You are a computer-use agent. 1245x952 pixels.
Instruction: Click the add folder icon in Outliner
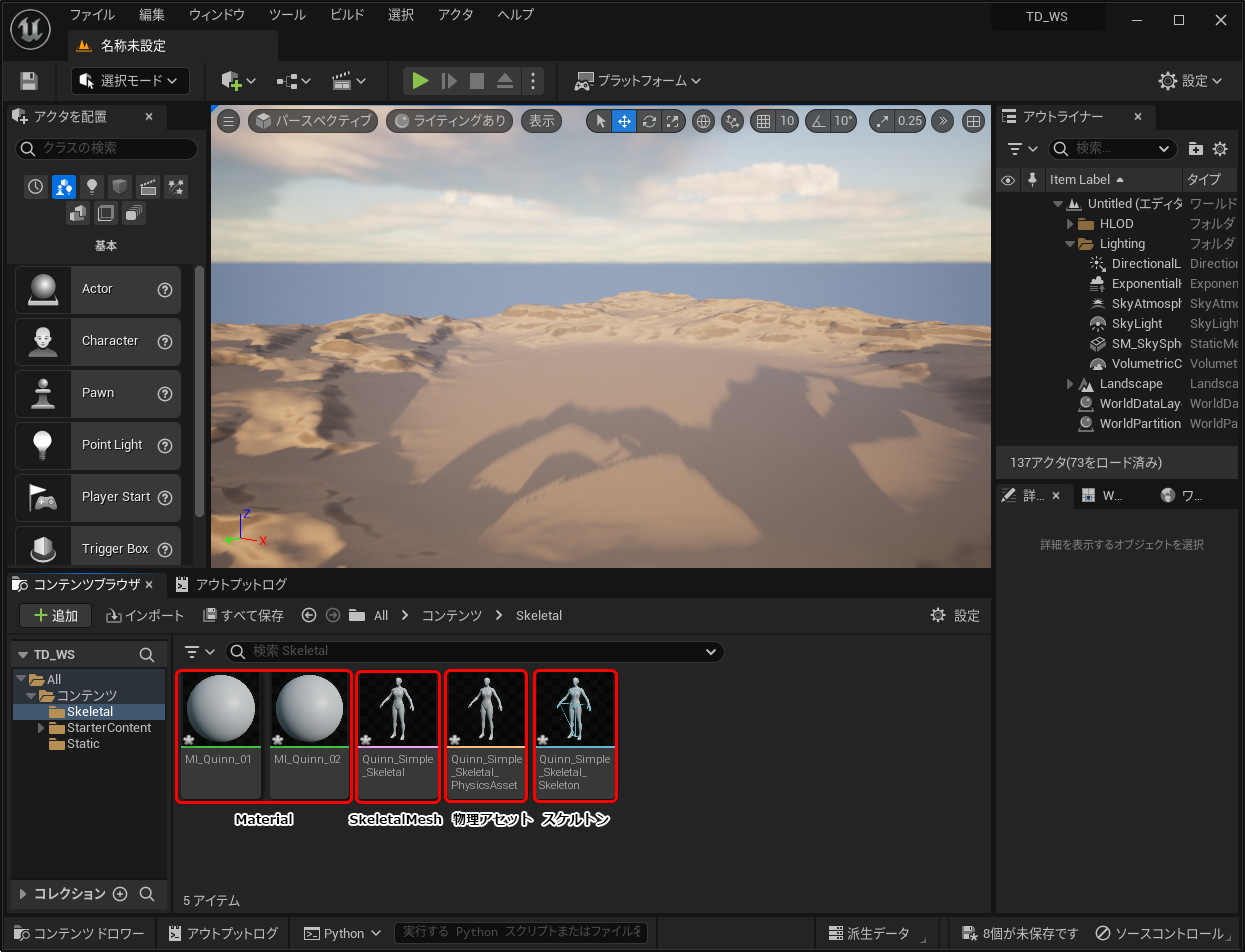pyautogui.click(x=1195, y=149)
